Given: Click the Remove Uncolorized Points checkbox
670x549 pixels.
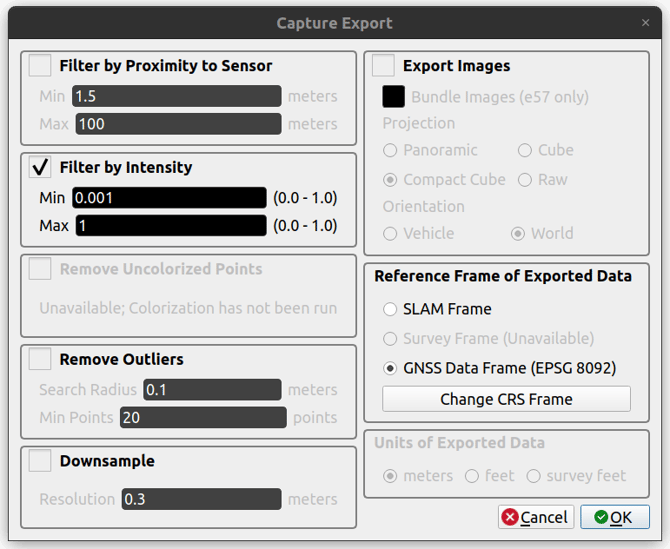Looking at the screenshot, I should [x=40, y=269].
